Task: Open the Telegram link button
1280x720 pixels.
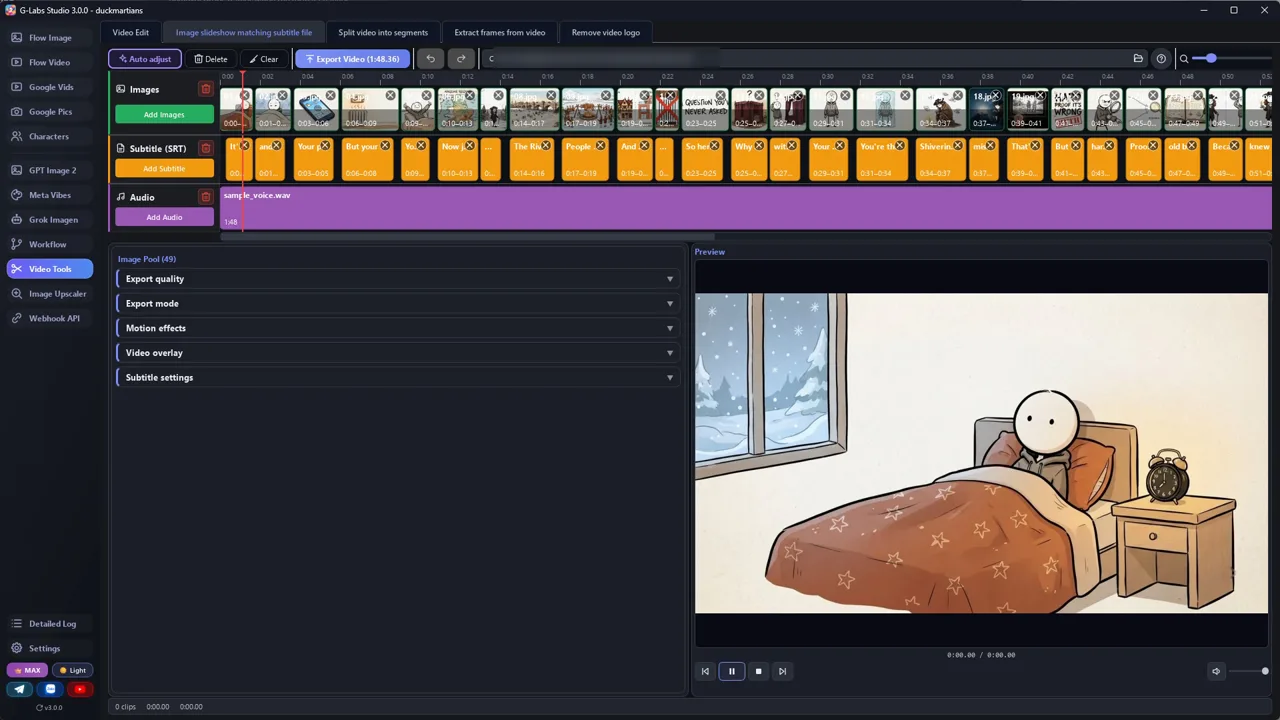Action: coord(20,689)
